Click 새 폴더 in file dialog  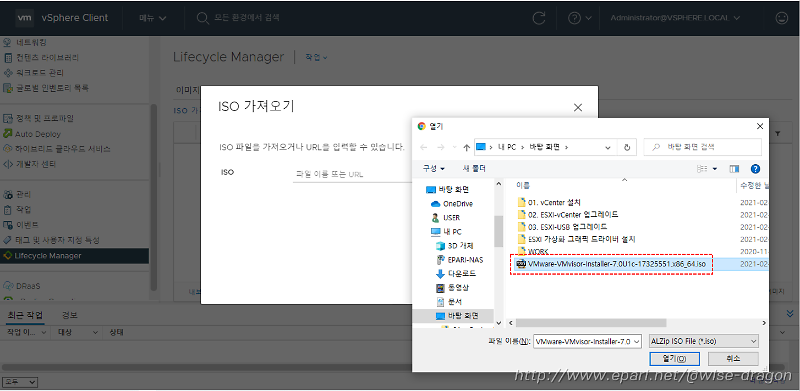pyautogui.click(x=474, y=168)
